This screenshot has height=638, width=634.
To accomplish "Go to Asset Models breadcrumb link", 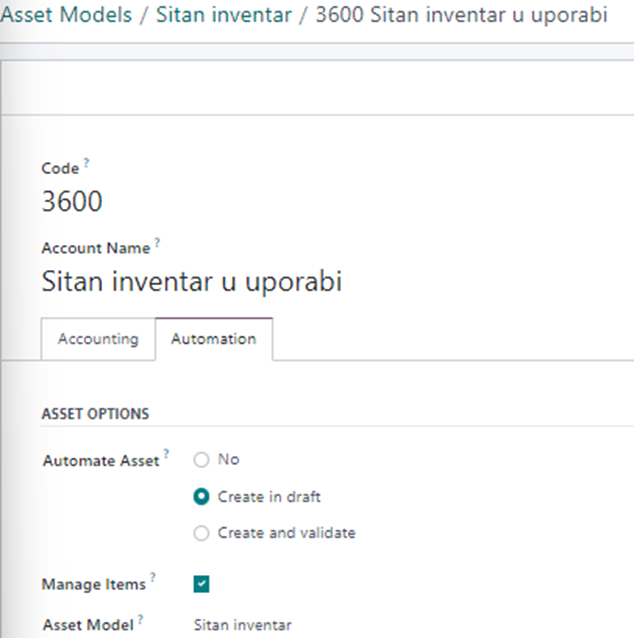I will pos(66,17).
